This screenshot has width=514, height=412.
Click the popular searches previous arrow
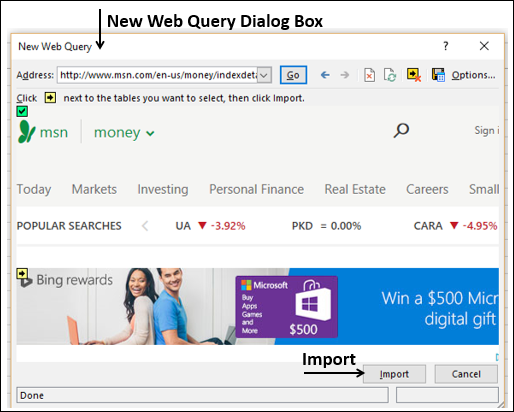[x=145, y=226]
